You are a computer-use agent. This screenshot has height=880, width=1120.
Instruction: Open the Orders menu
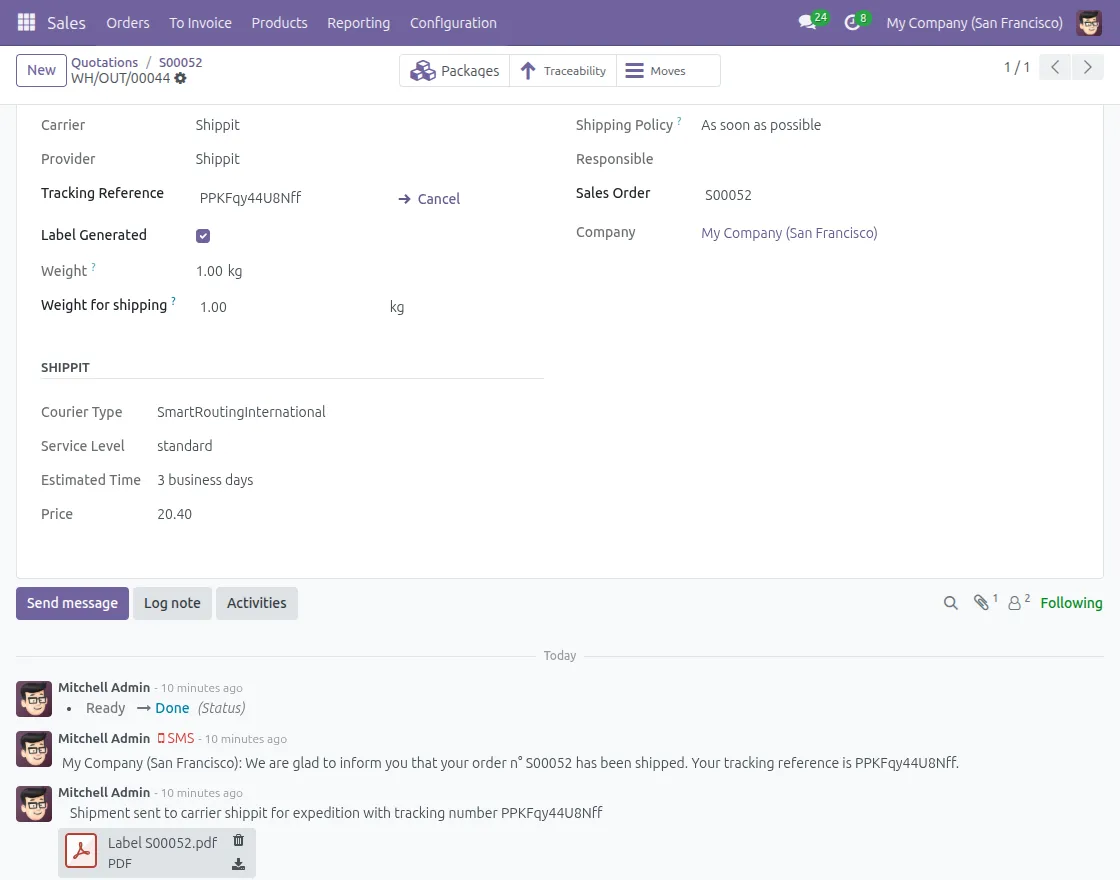tap(128, 23)
